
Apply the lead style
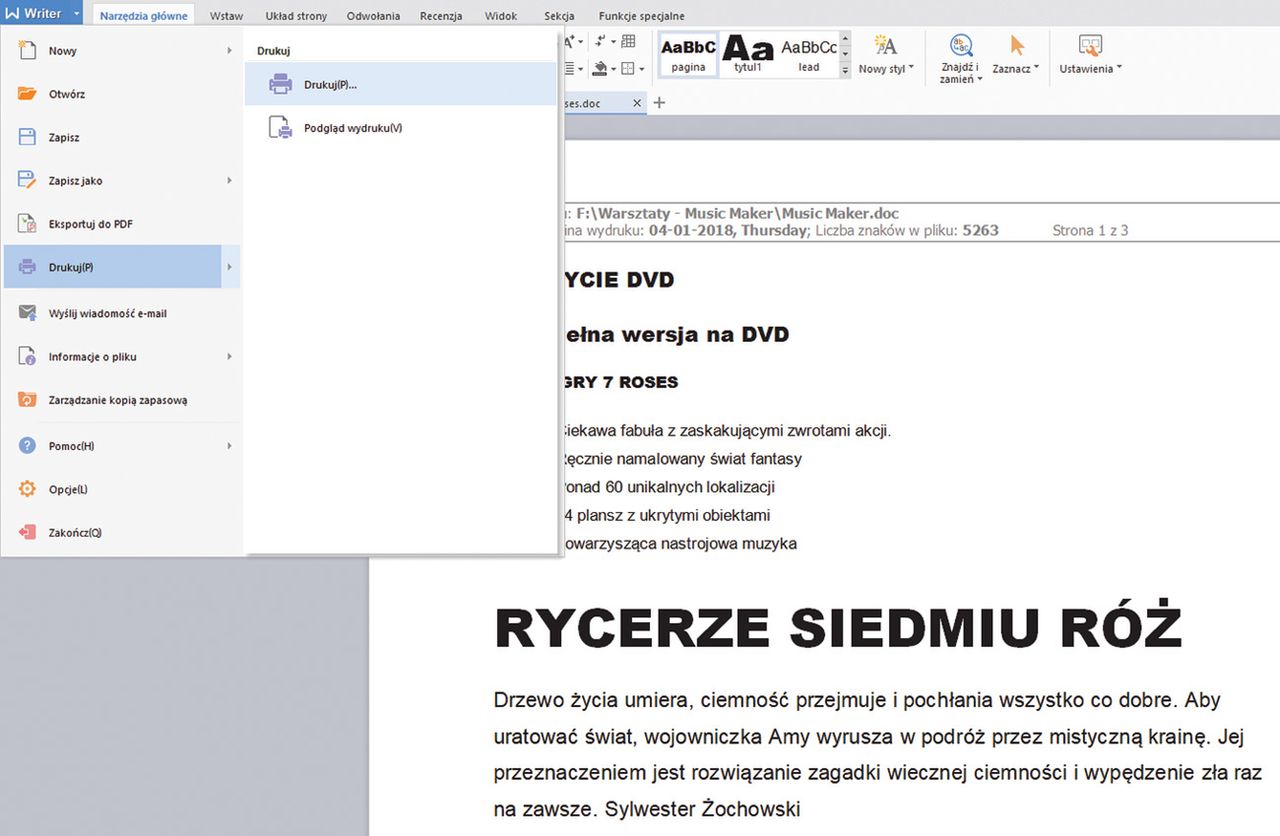pos(808,56)
